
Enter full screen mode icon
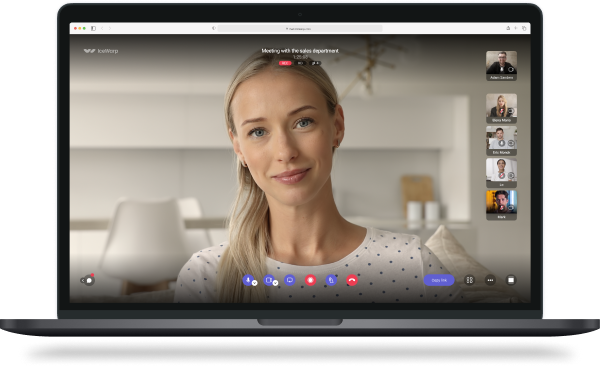[x=511, y=280]
